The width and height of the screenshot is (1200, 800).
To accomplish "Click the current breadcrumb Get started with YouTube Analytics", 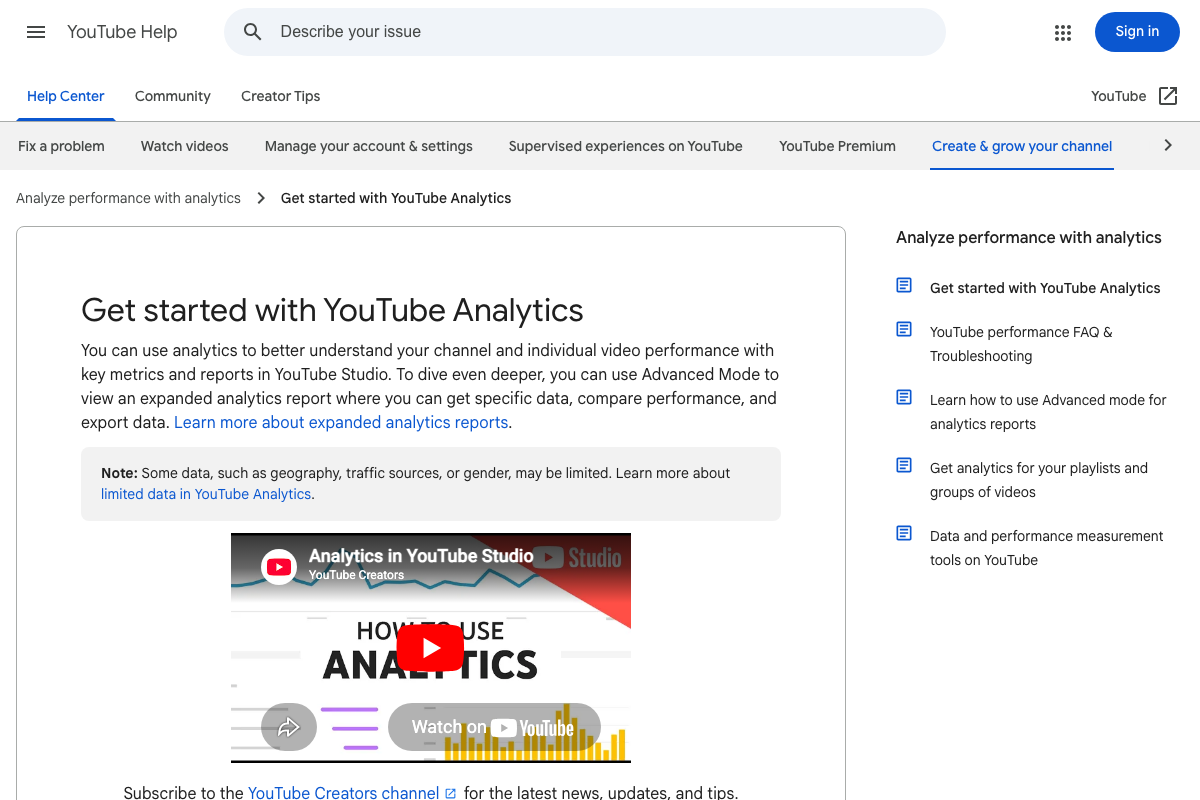I will [396, 198].
